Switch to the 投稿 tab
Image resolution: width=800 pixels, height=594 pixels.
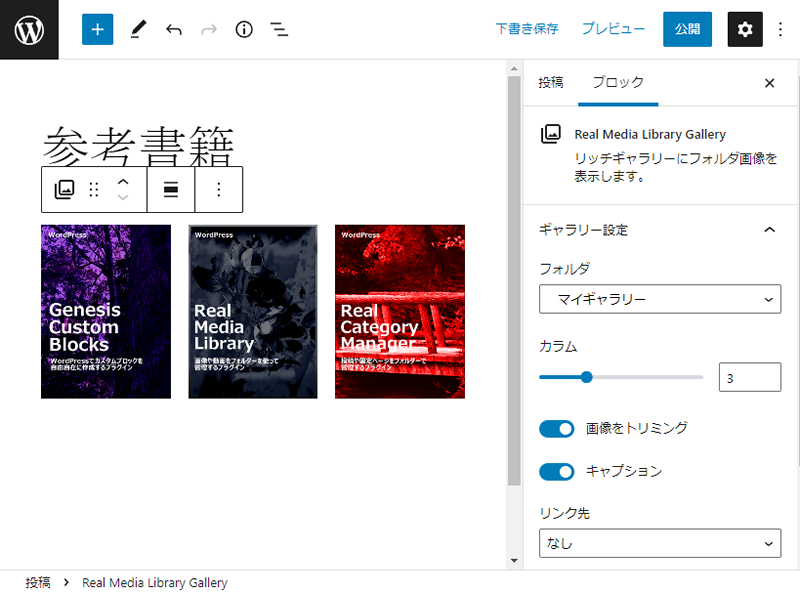tap(551, 83)
